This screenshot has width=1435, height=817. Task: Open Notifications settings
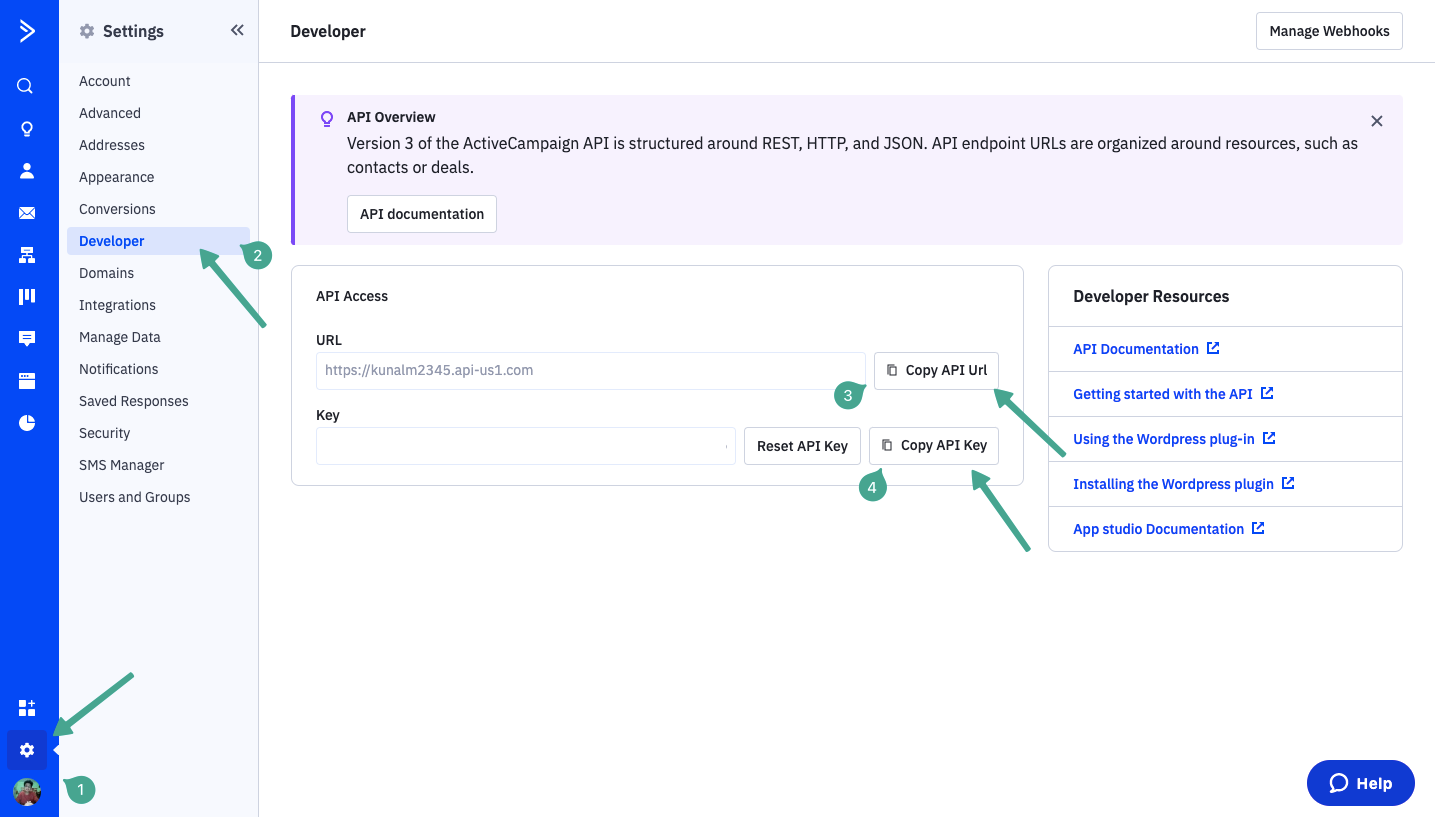click(119, 369)
